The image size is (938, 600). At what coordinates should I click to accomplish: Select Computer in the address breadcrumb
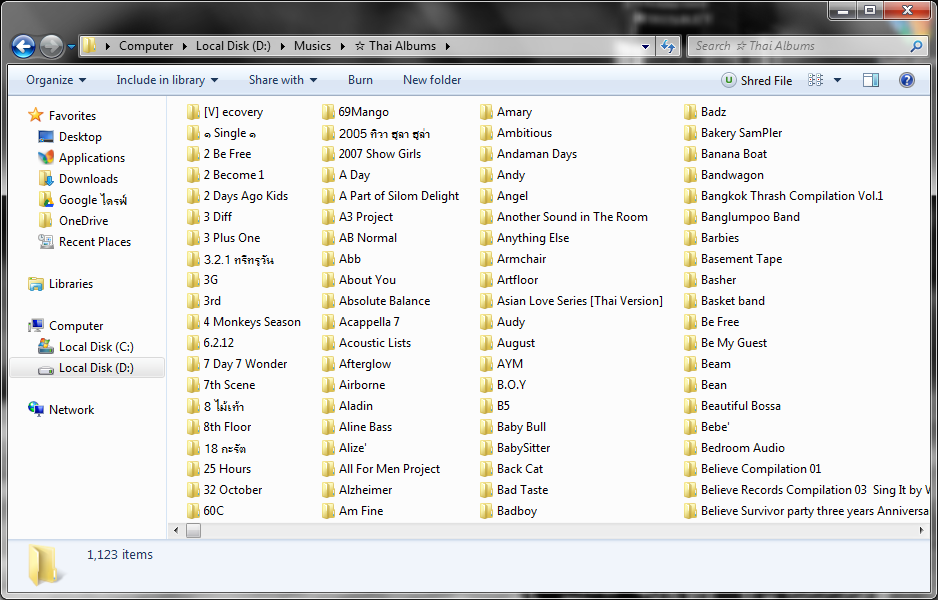point(146,46)
